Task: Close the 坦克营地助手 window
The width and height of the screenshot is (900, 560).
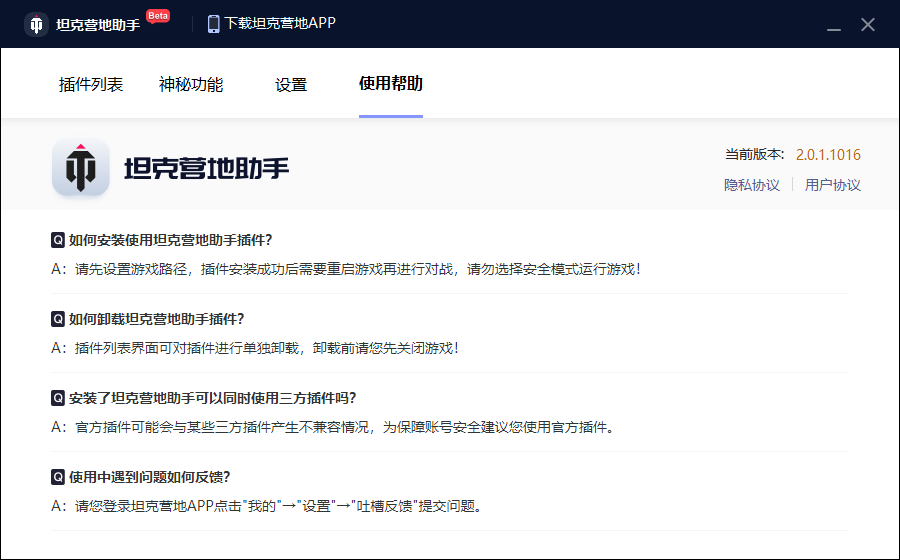Action: tap(868, 25)
